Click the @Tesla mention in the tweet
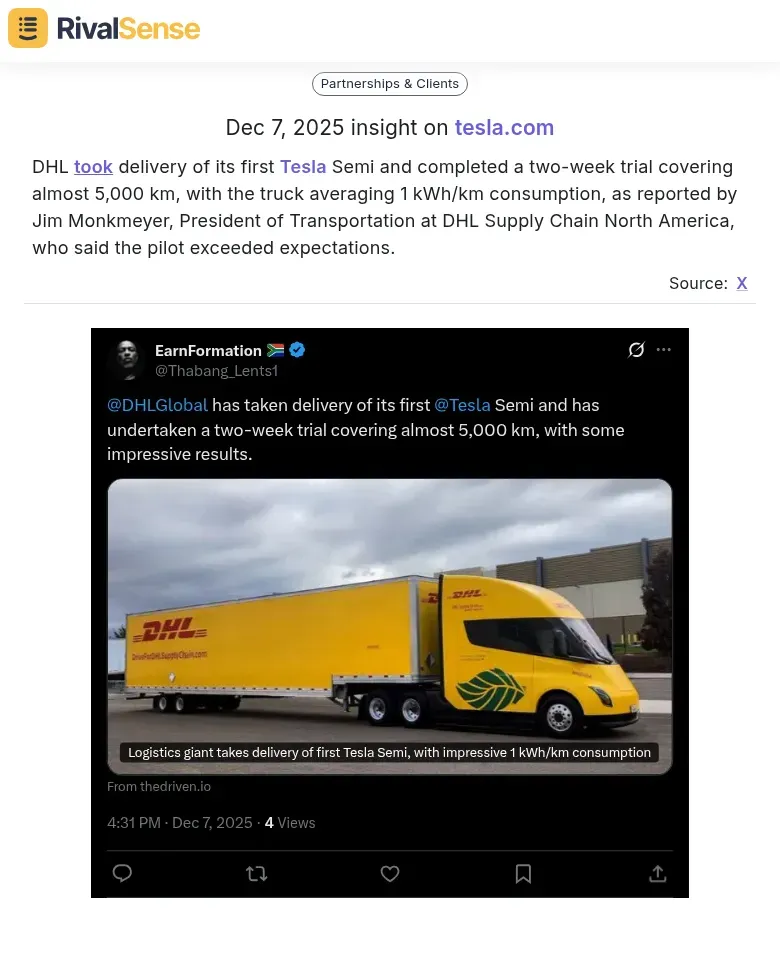 462,405
